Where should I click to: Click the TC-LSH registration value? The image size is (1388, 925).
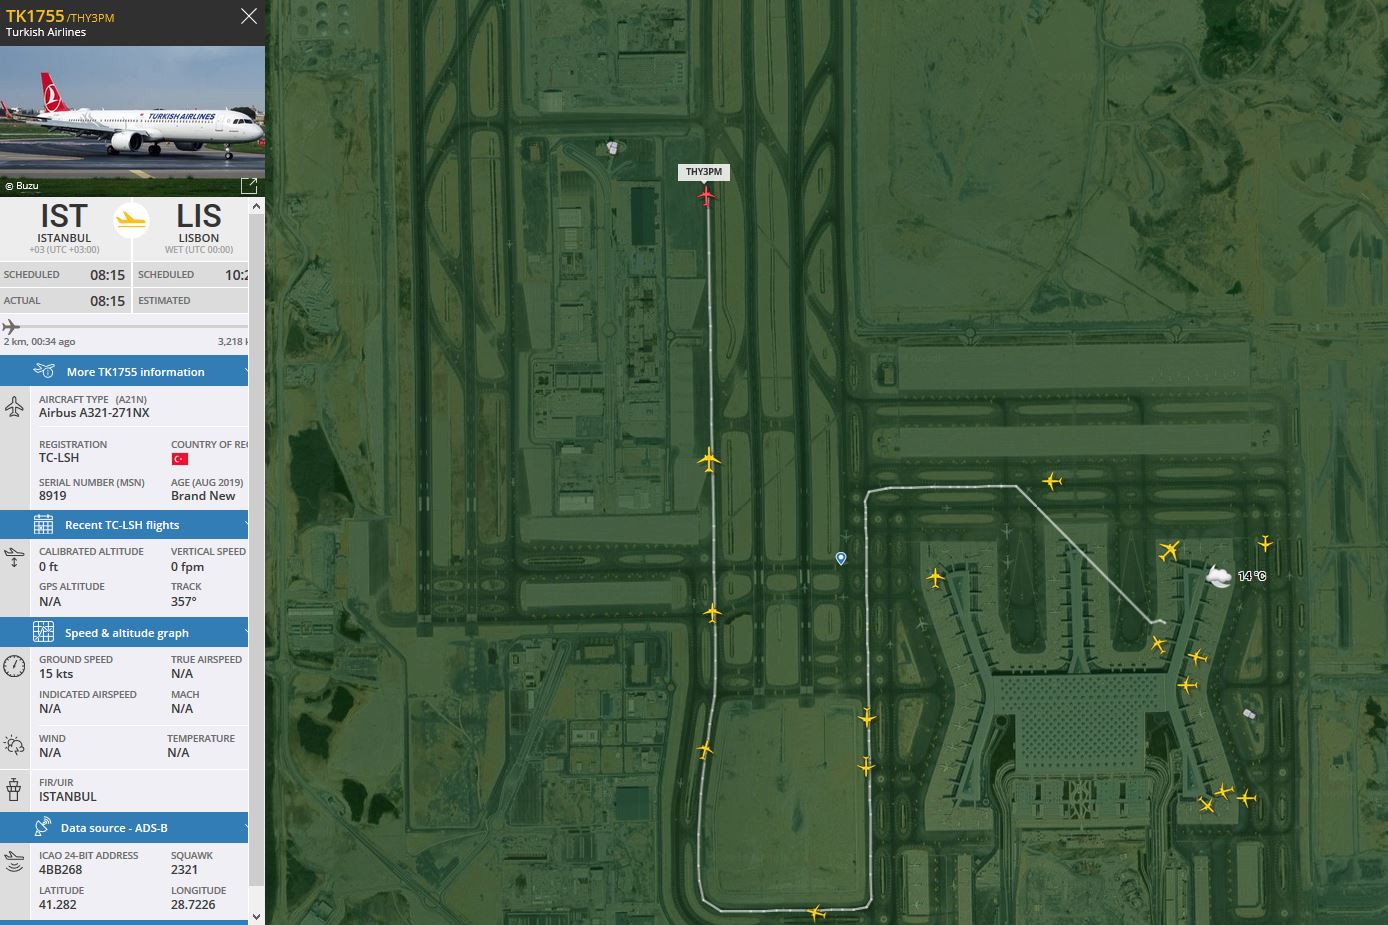[x=59, y=458]
